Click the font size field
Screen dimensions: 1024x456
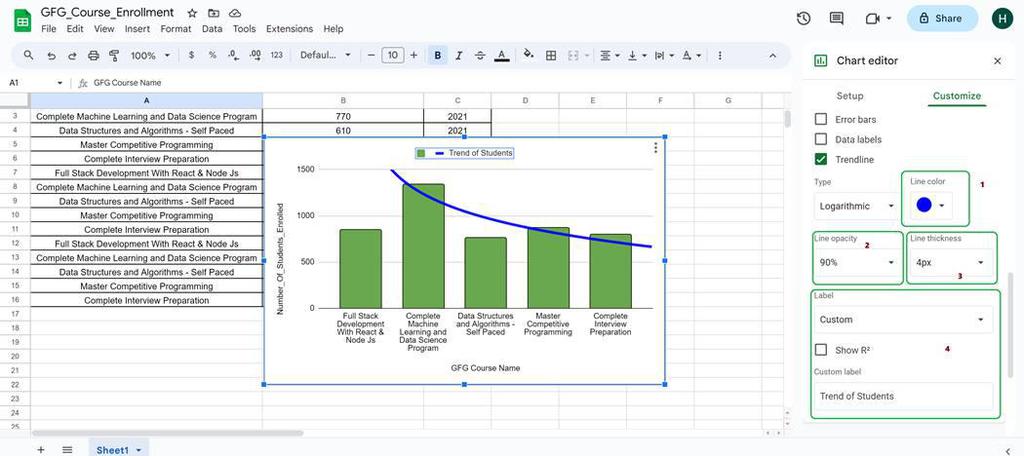click(392, 56)
